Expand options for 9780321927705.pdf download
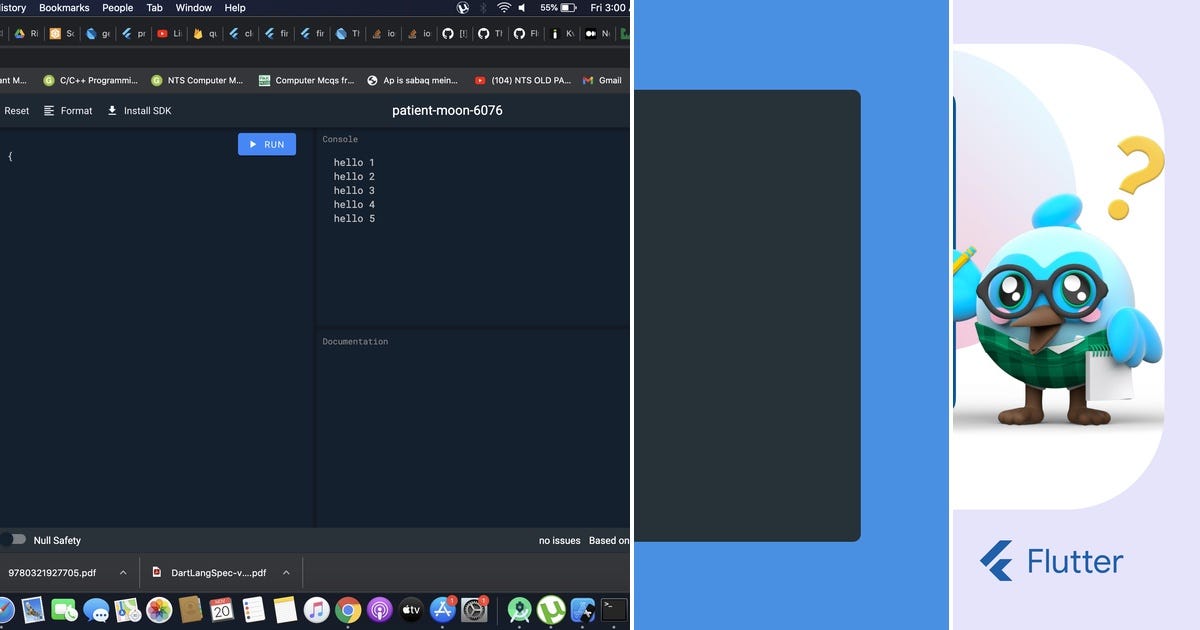Image resolution: width=1200 pixels, height=630 pixels. [123, 572]
